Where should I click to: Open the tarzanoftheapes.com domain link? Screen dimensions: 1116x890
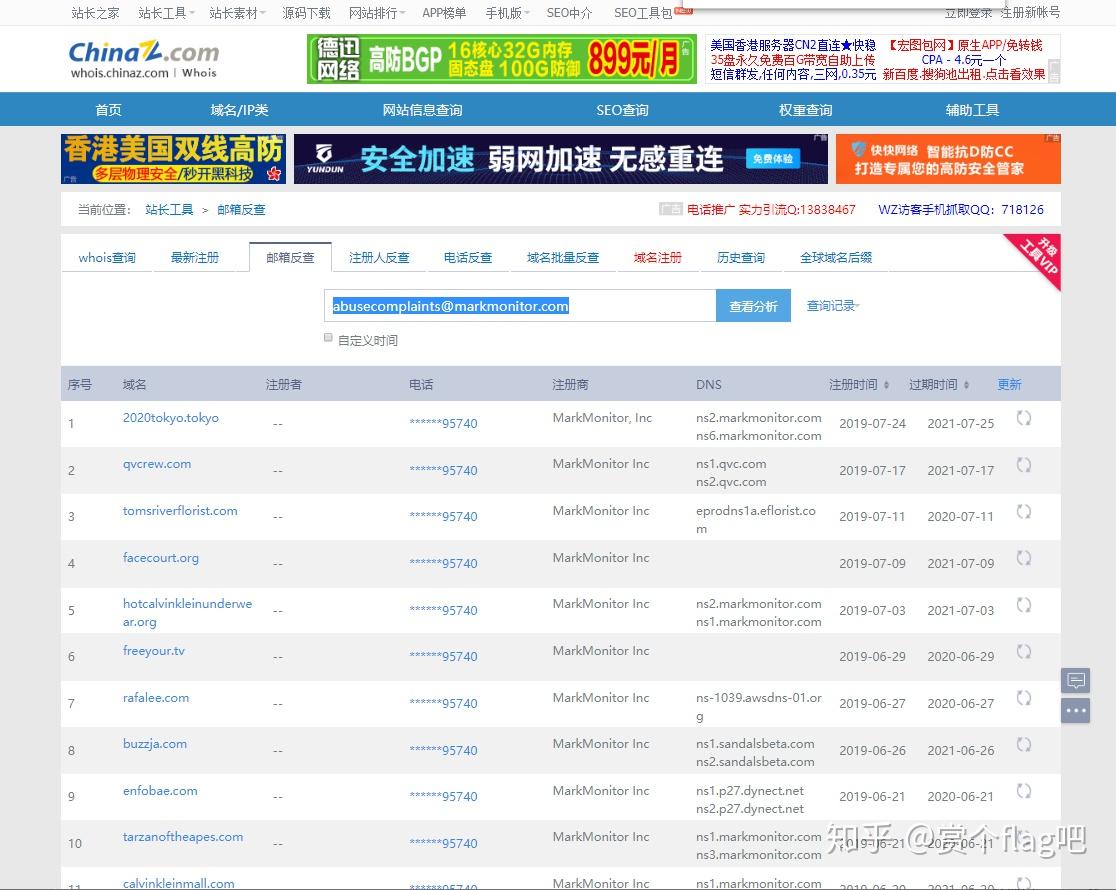pos(183,837)
